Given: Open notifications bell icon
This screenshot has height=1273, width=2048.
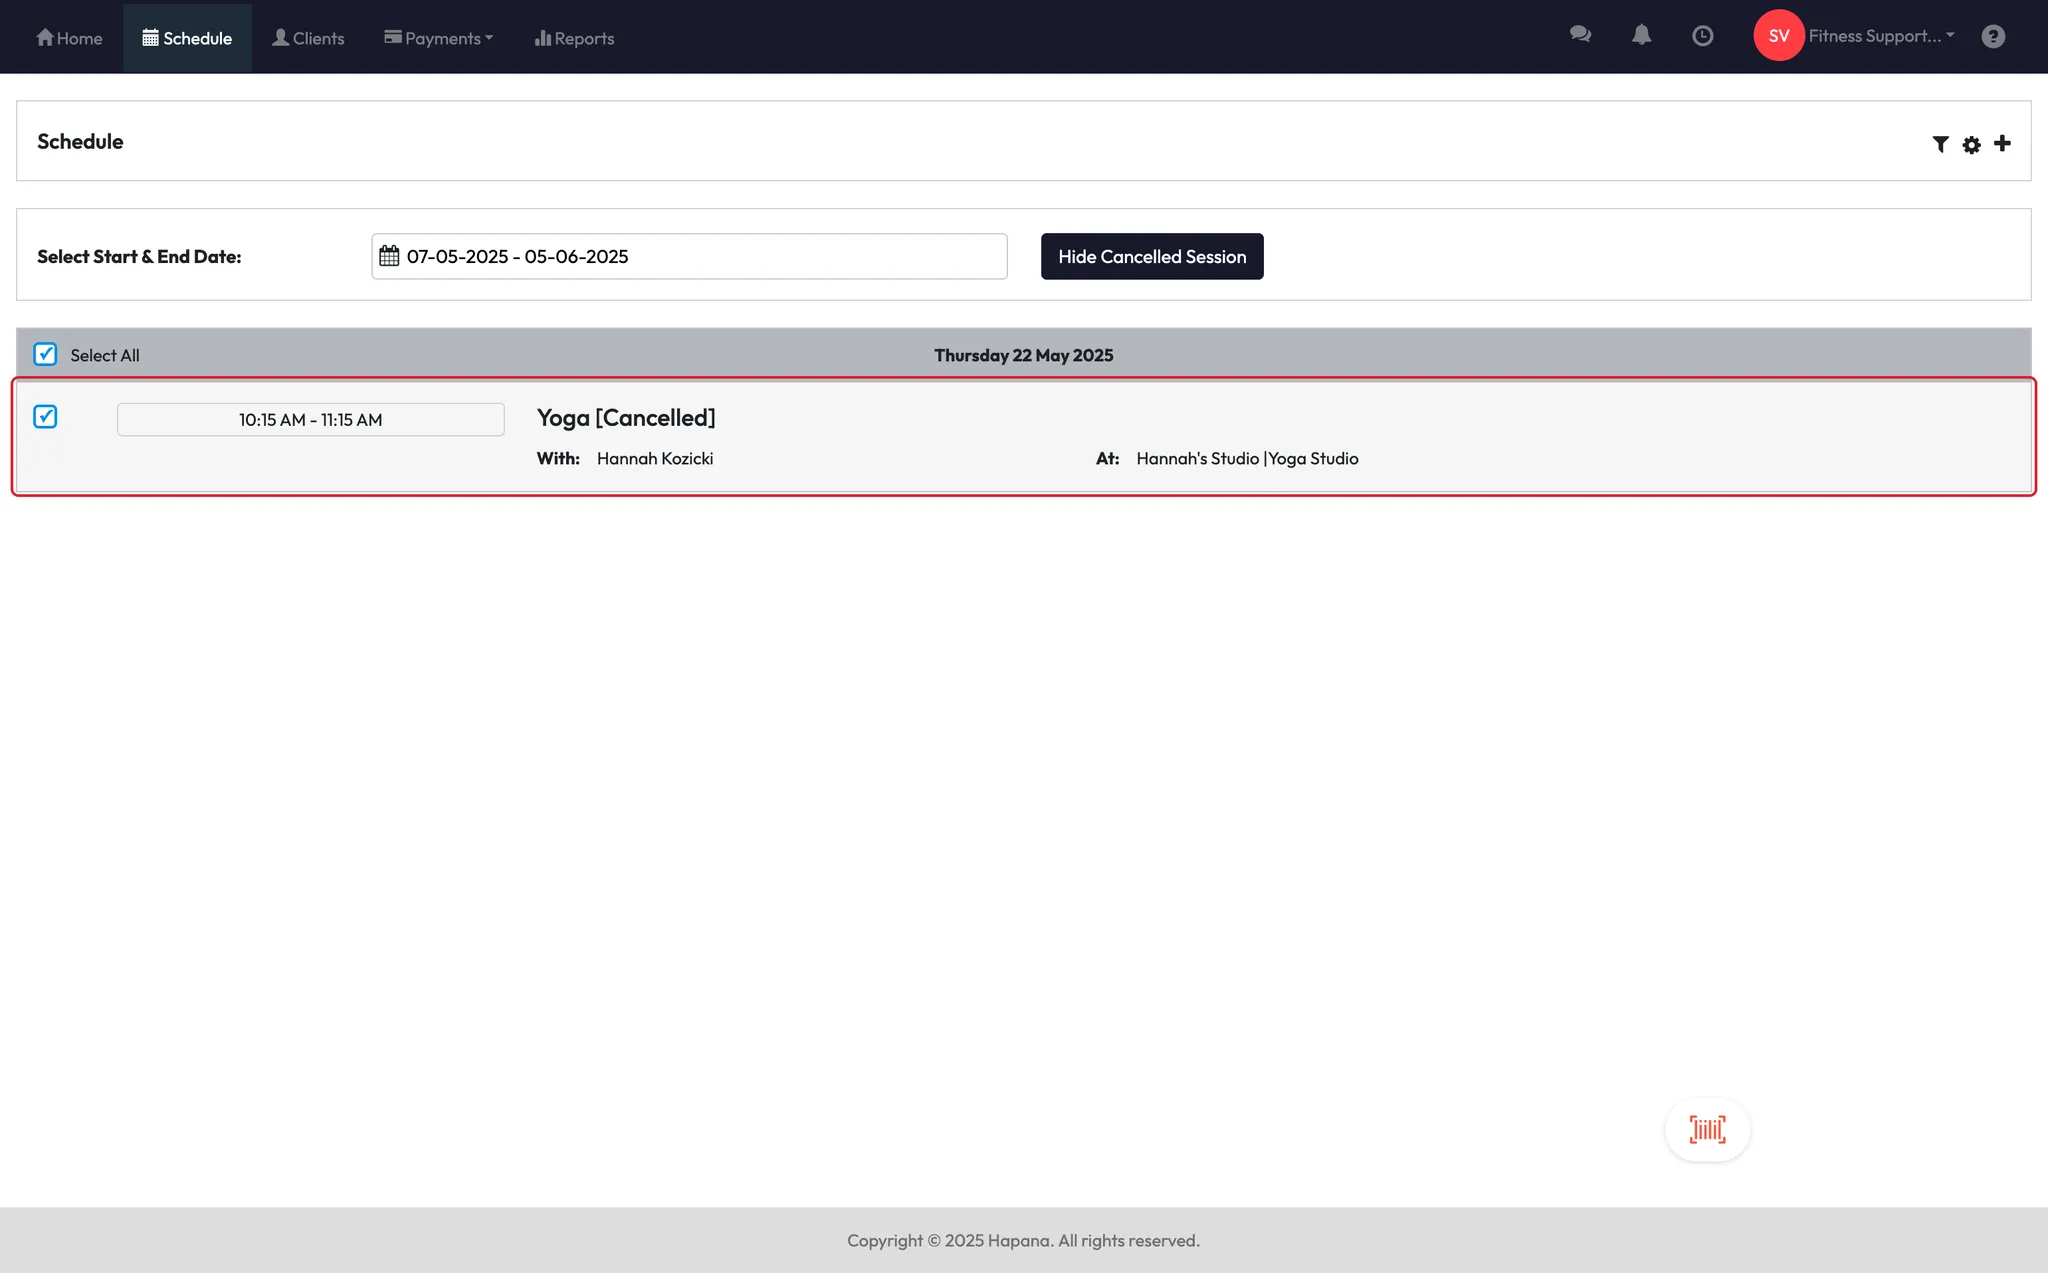Looking at the screenshot, I should 1641,35.
